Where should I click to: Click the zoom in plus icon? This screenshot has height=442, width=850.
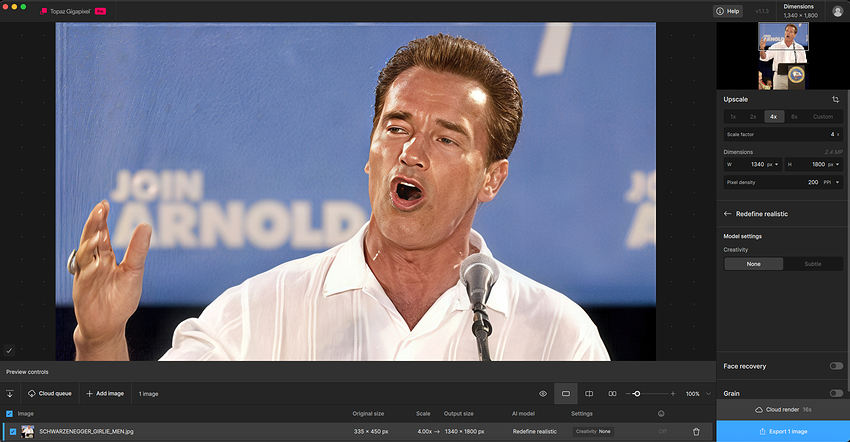click(x=673, y=394)
